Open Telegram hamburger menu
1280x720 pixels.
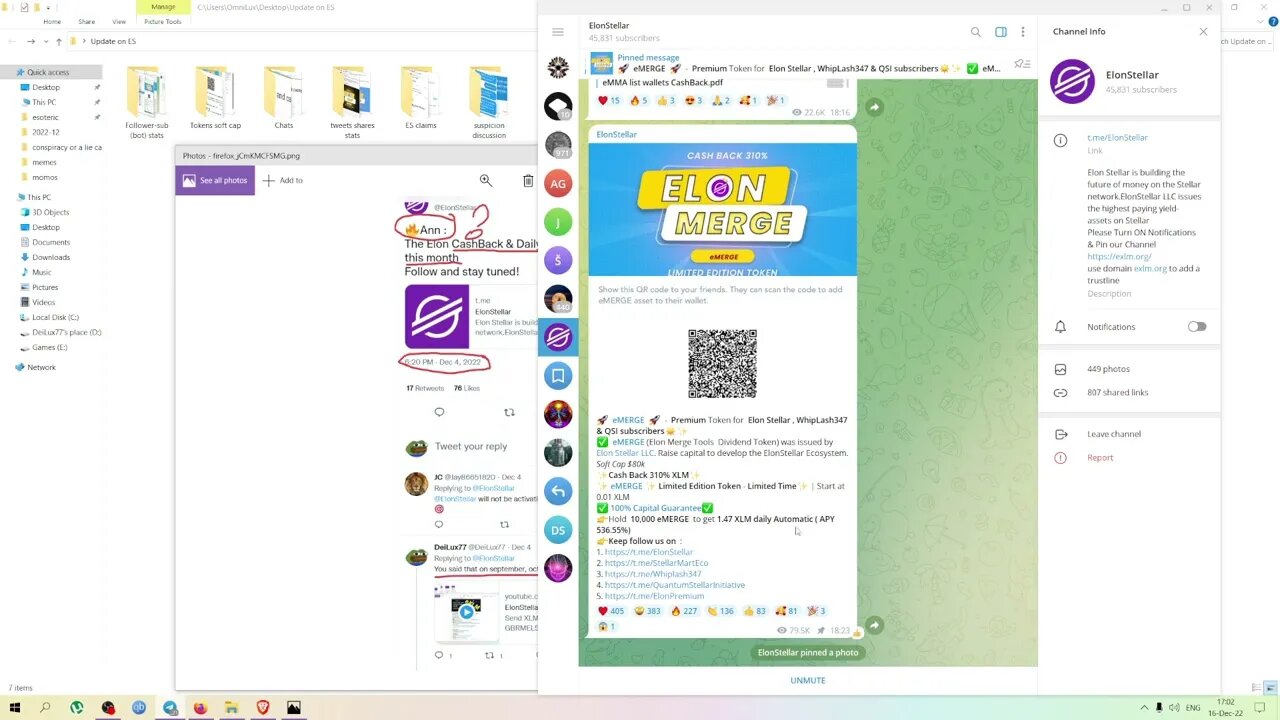click(558, 32)
